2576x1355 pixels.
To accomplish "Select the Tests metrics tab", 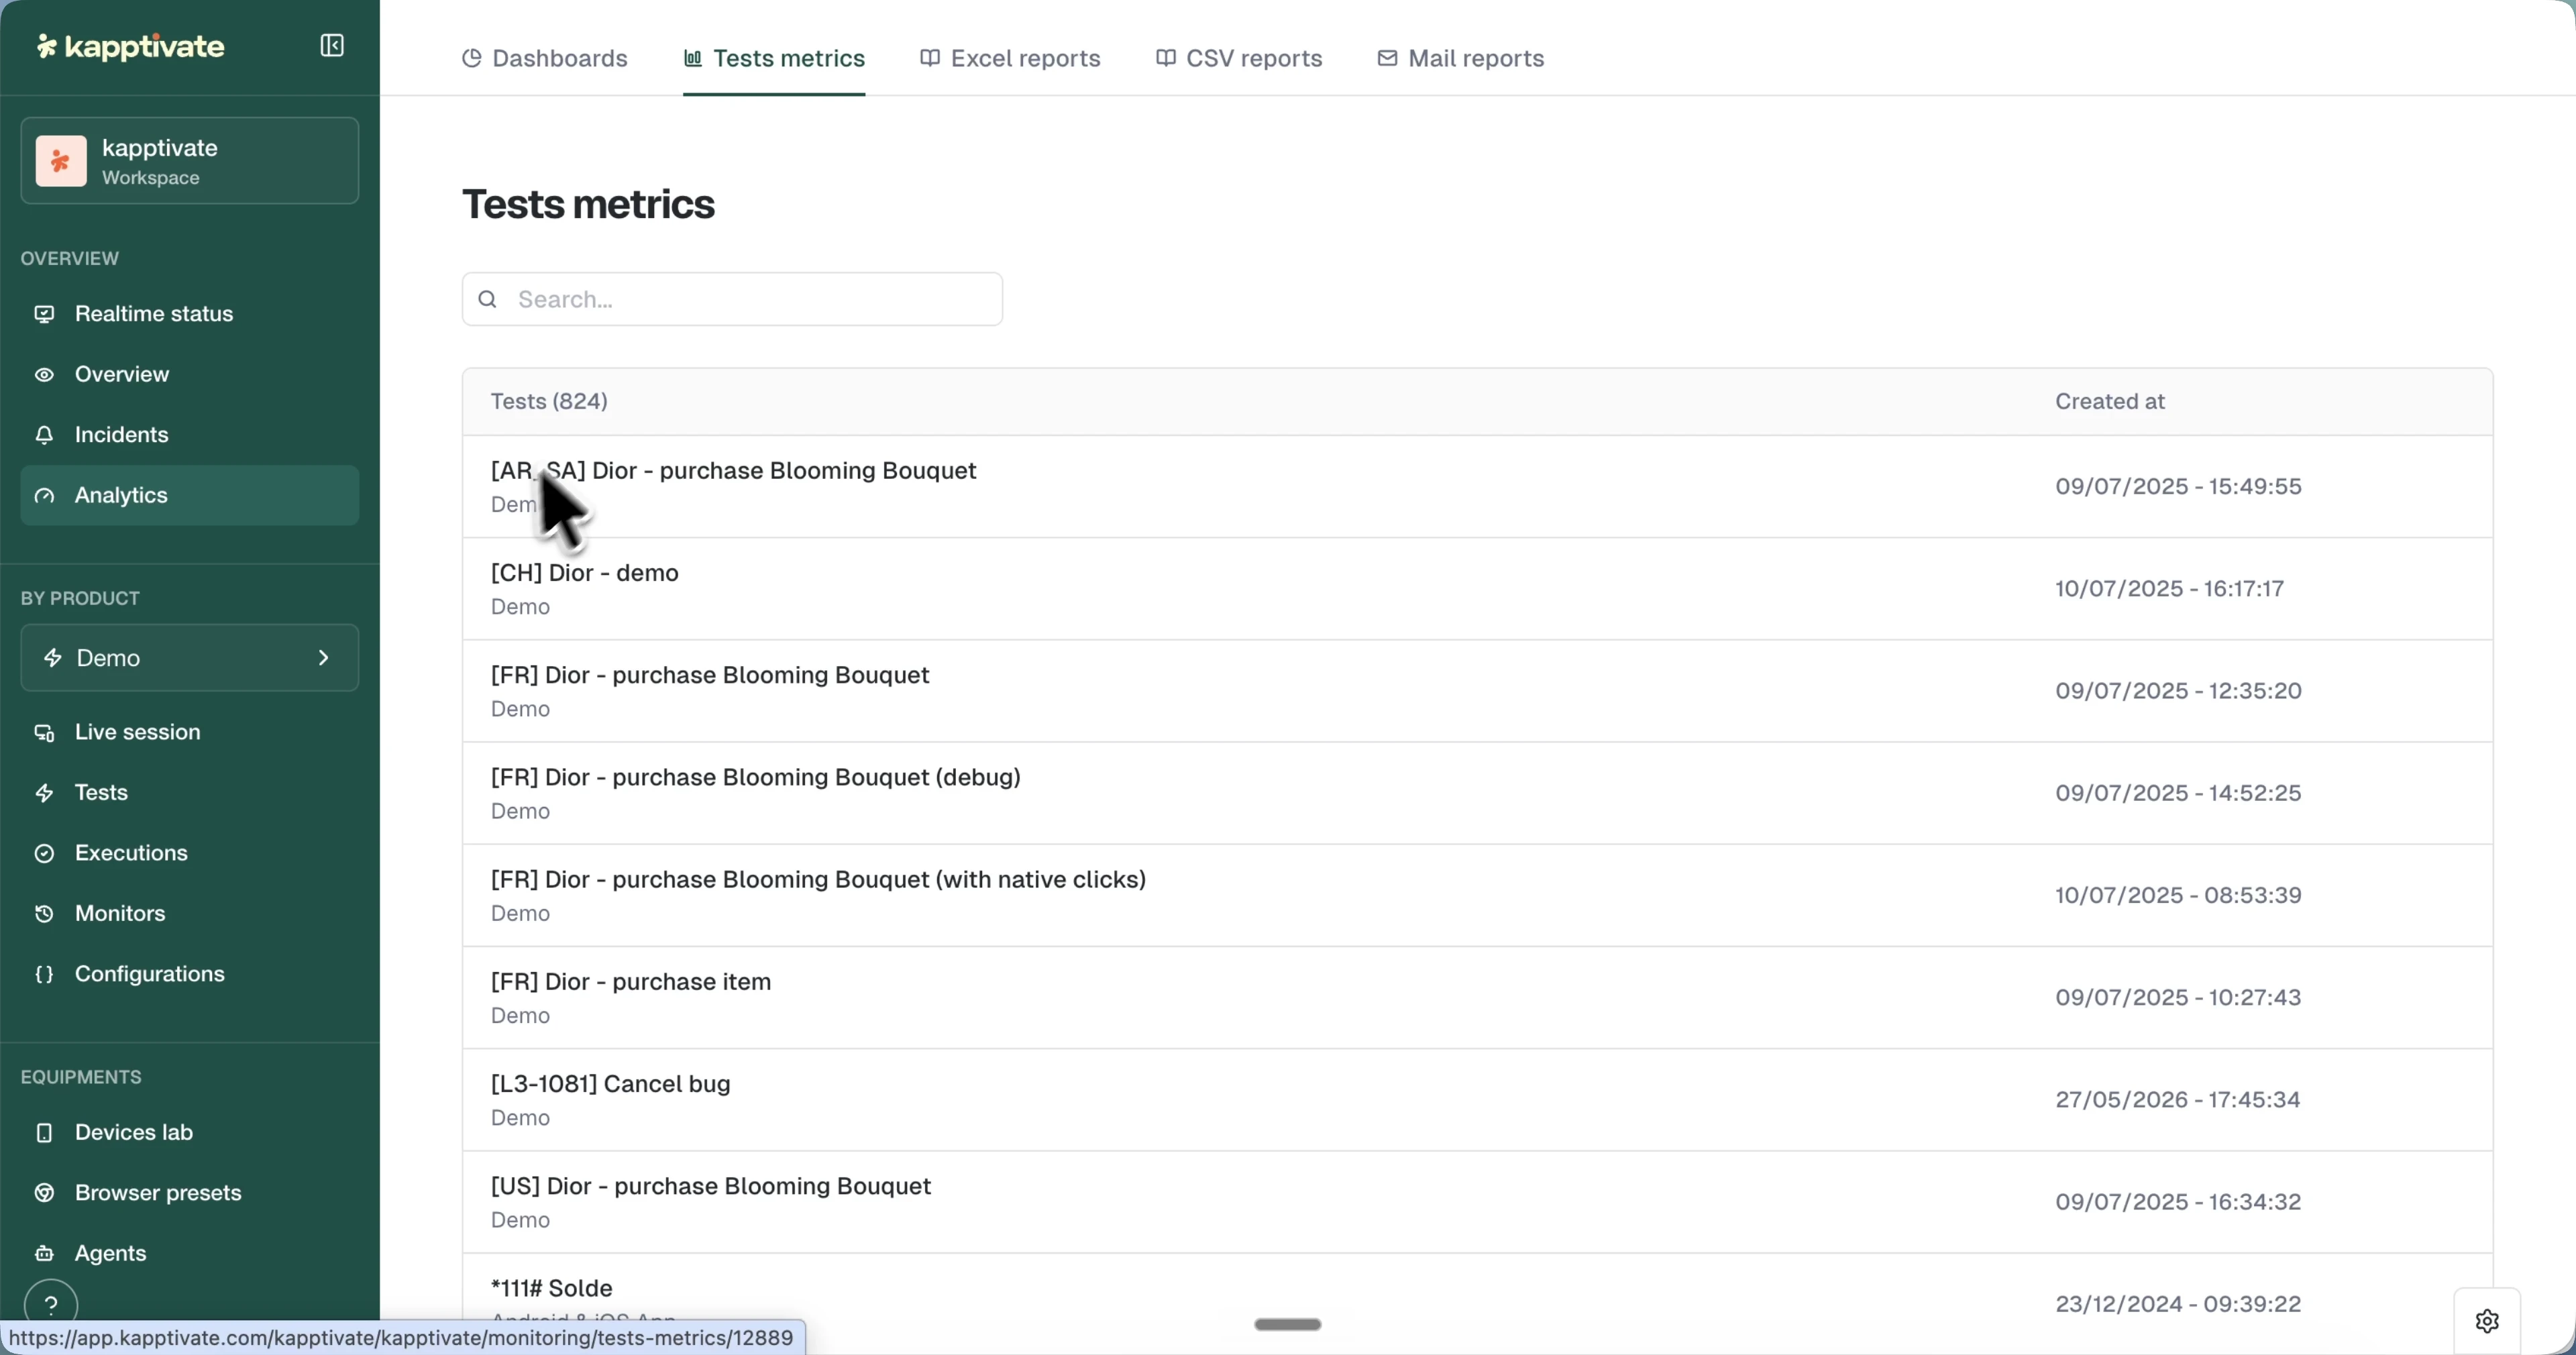I will pos(774,58).
